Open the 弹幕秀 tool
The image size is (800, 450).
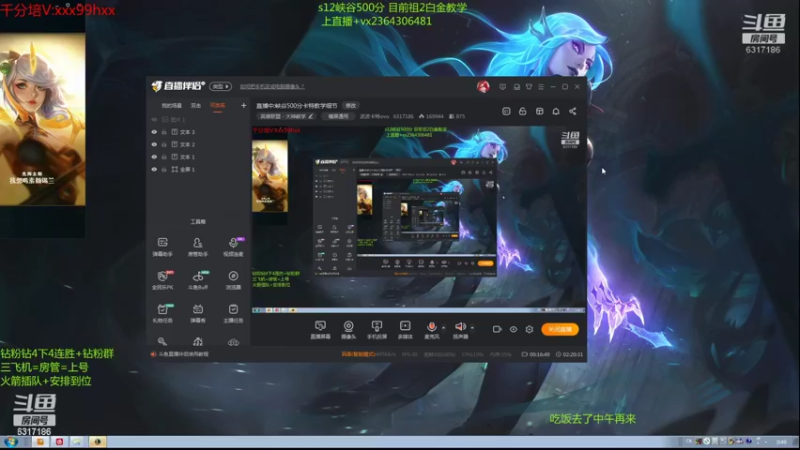click(x=197, y=313)
